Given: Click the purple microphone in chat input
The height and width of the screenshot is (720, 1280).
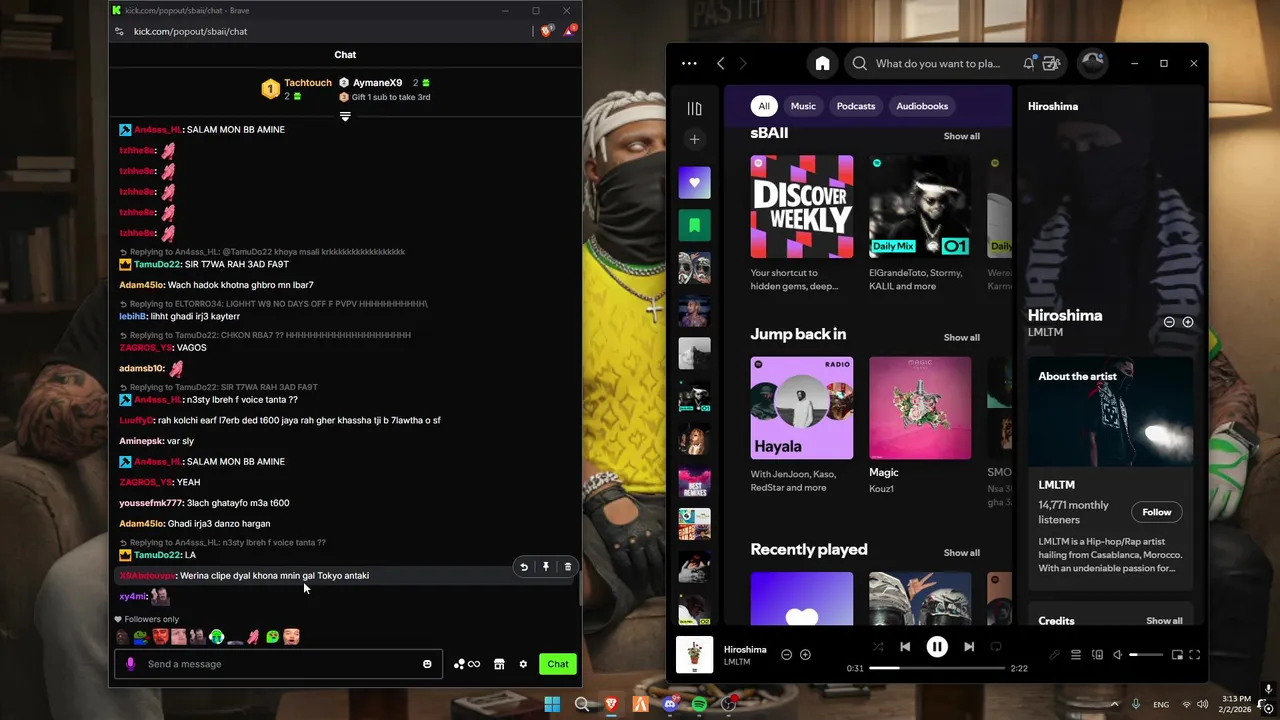Looking at the screenshot, I should tap(130, 664).
